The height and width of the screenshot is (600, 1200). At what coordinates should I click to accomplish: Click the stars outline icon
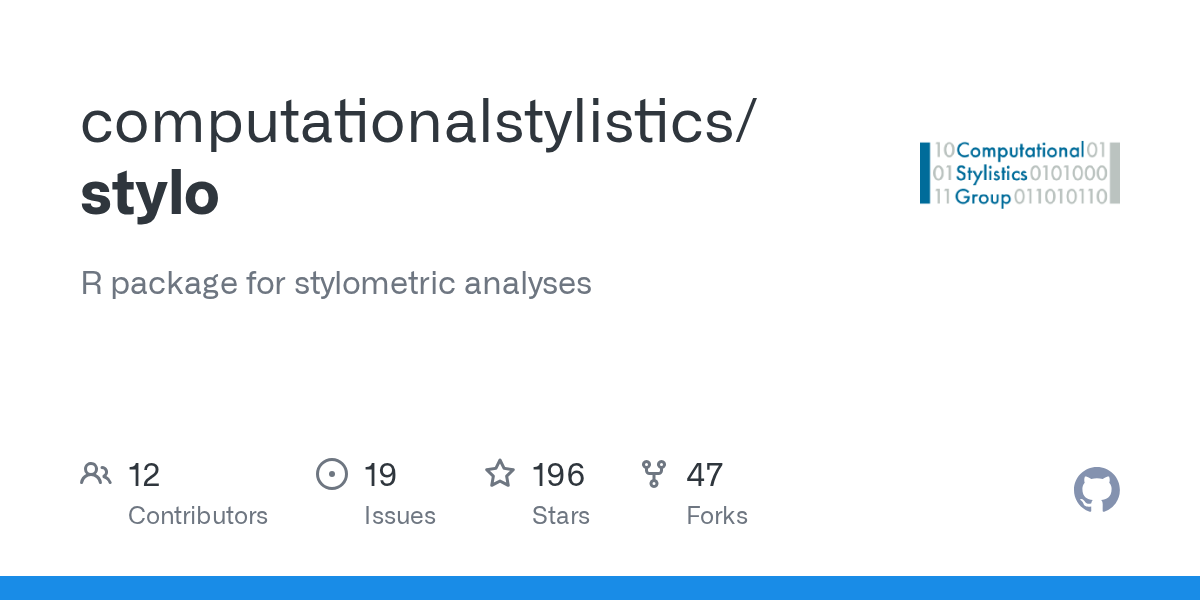[500, 473]
